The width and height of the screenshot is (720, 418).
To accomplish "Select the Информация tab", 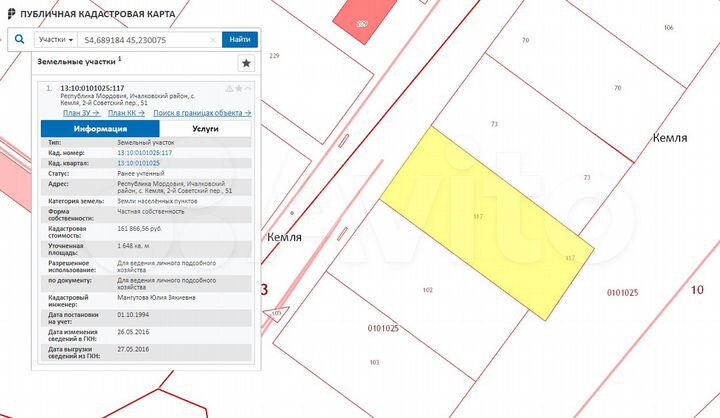I will point(100,129).
